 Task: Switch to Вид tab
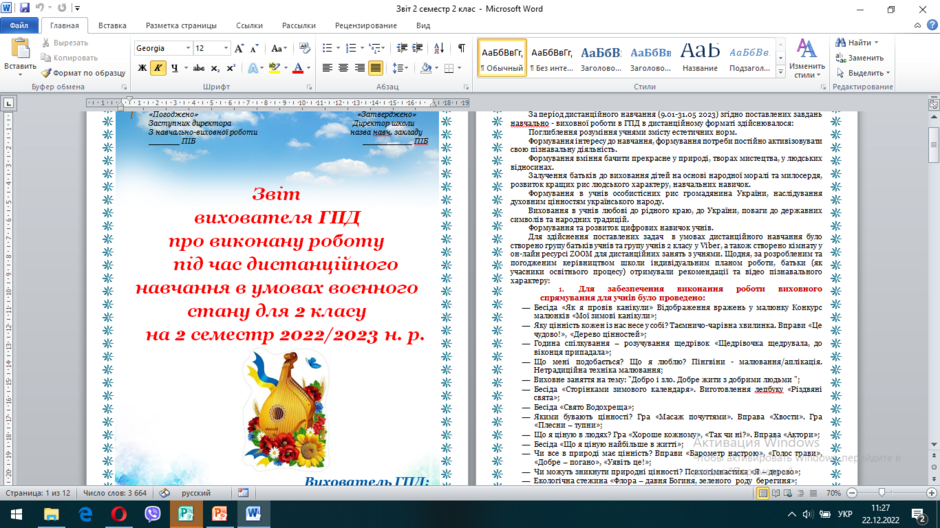click(x=423, y=25)
